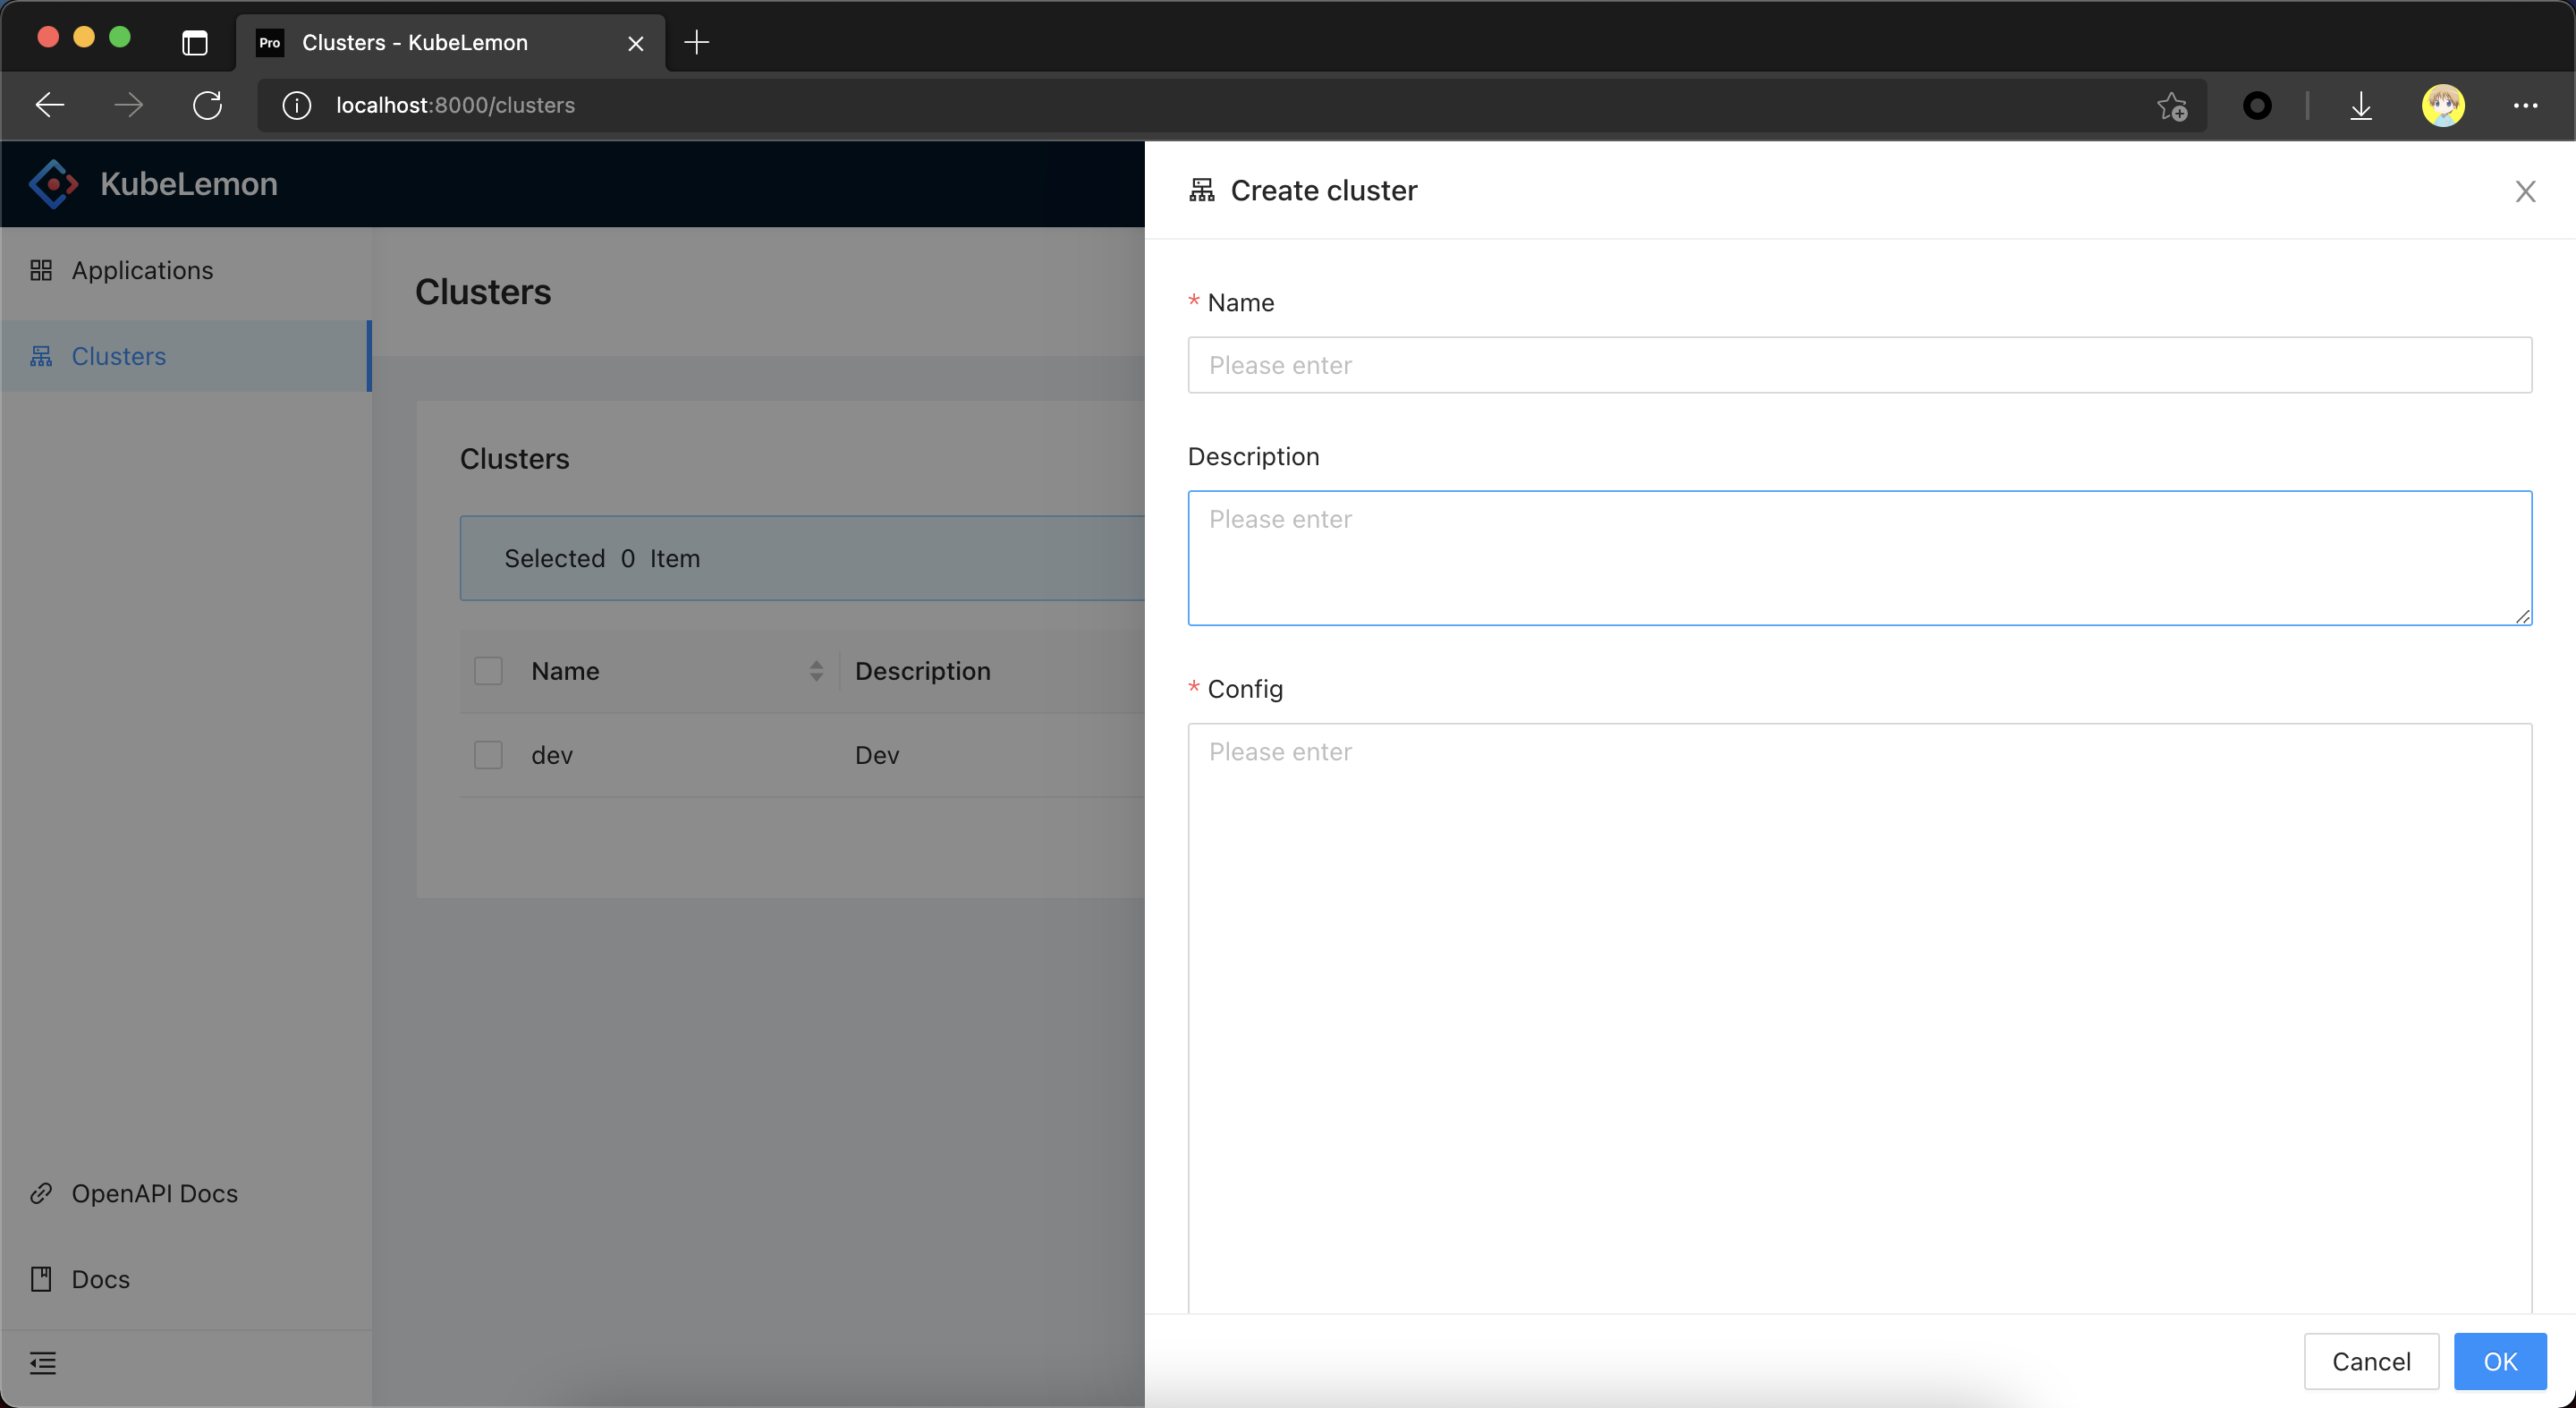Image resolution: width=2576 pixels, height=1408 pixels.
Task: Toggle the select-all checkbox in table header
Action: [x=488, y=671]
